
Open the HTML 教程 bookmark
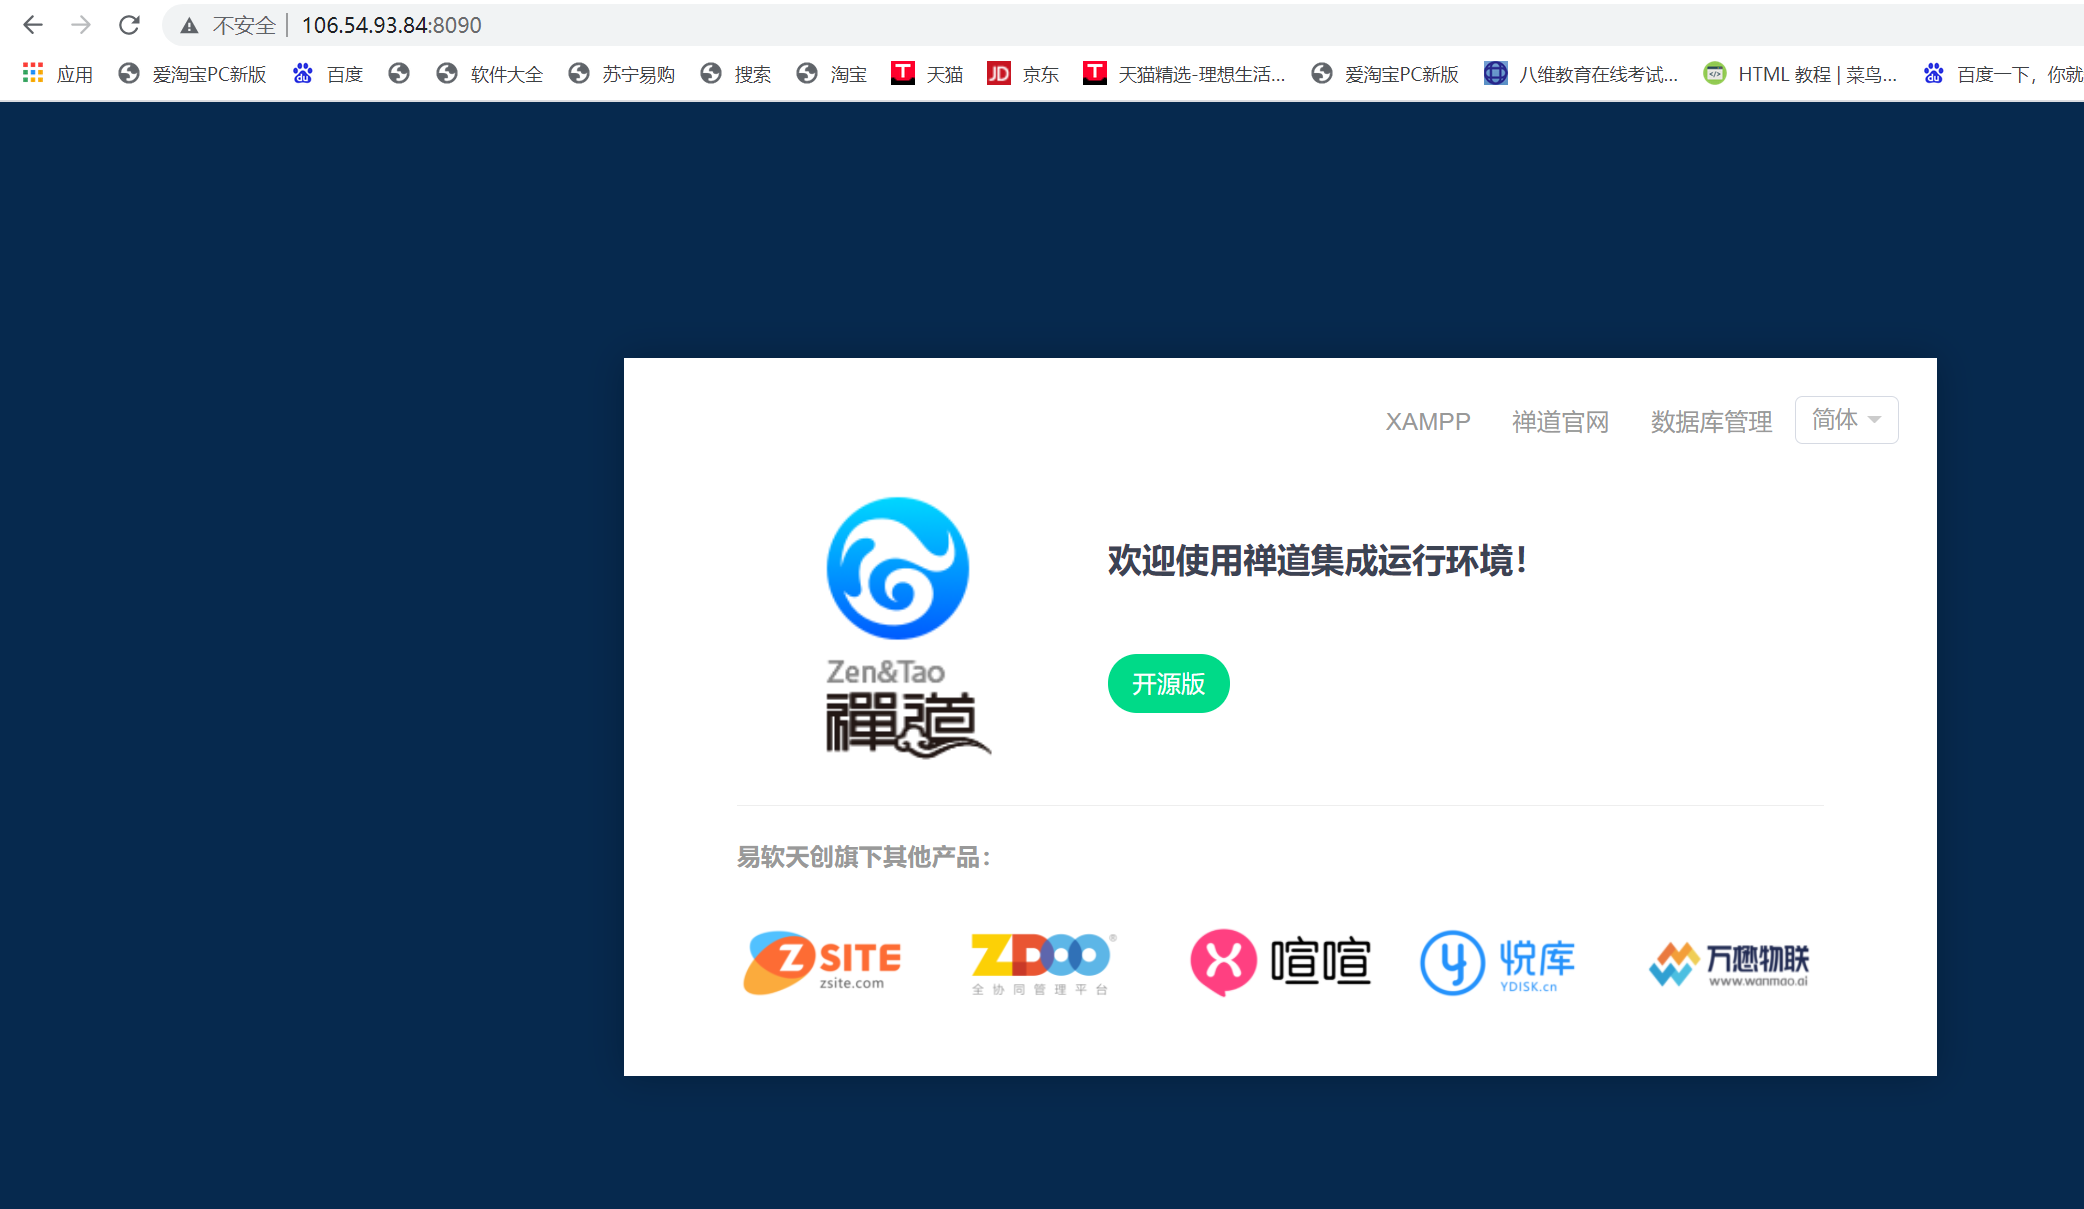point(1800,74)
